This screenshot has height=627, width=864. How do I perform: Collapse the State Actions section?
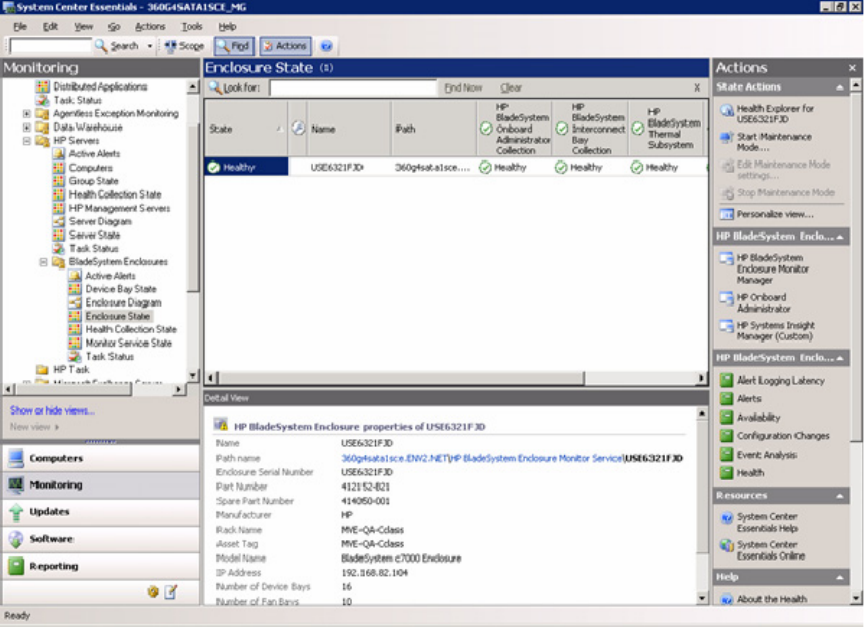coord(841,87)
